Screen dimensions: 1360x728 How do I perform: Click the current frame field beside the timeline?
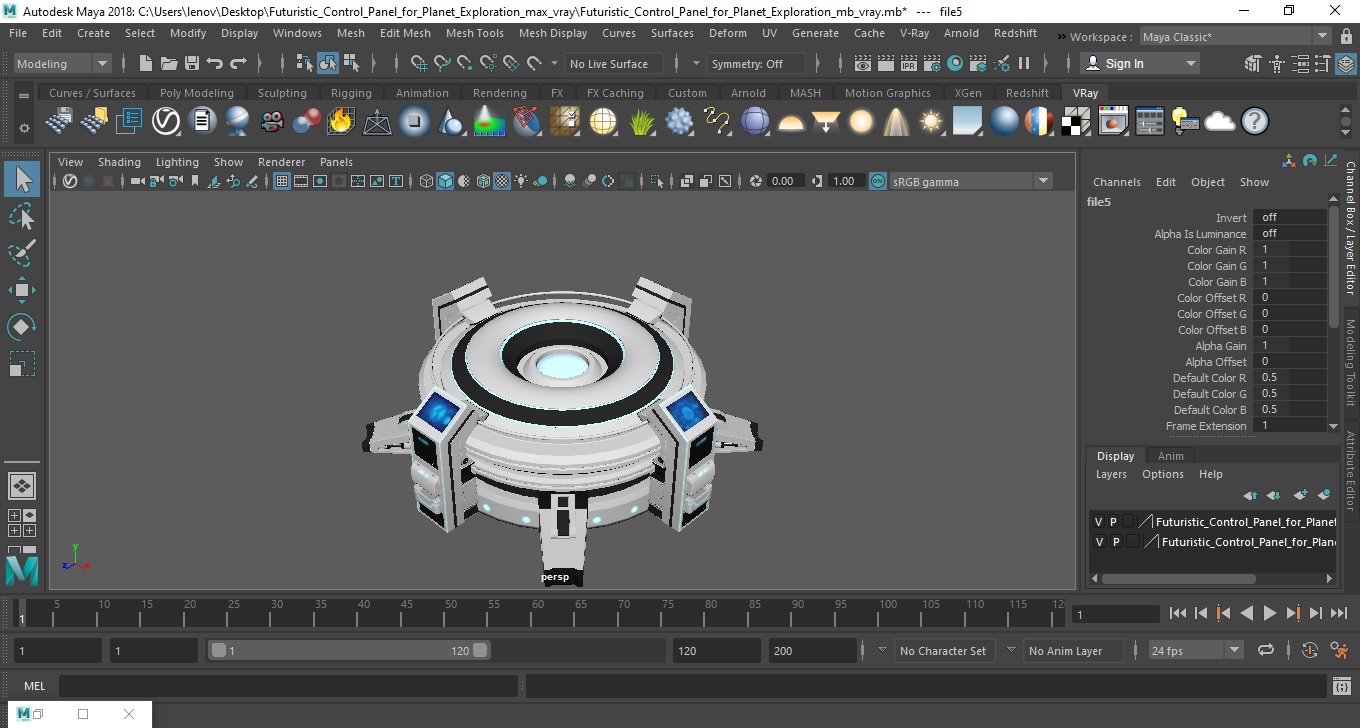click(1115, 614)
